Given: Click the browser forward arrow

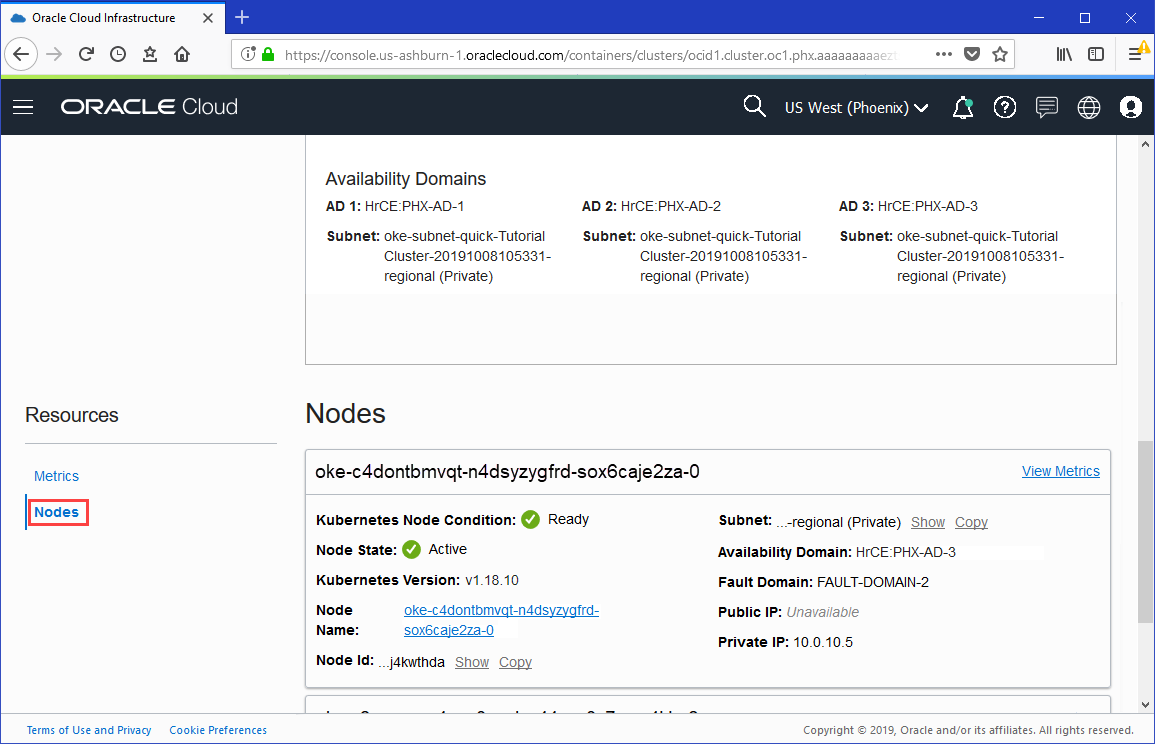Looking at the screenshot, I should (x=54, y=54).
